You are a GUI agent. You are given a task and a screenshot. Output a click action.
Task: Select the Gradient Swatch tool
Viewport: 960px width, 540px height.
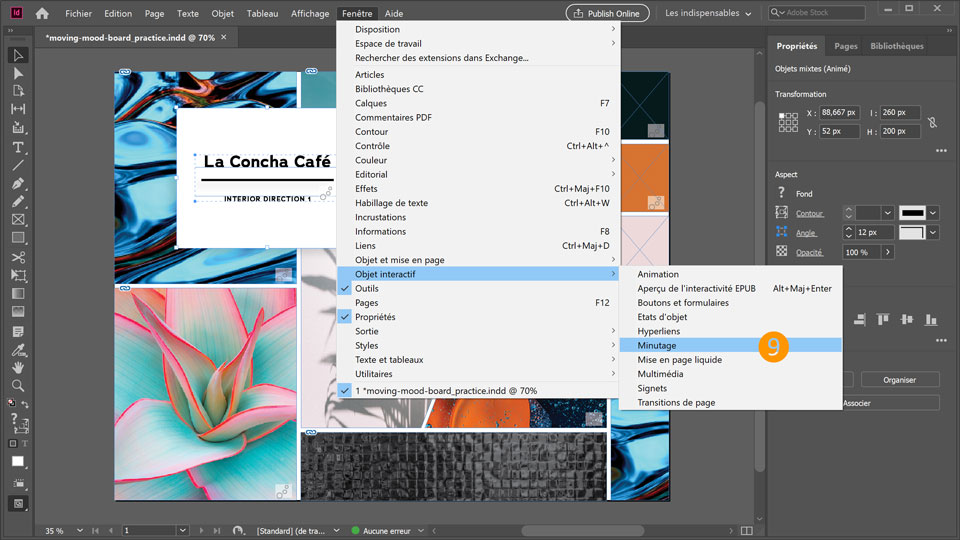pyautogui.click(x=18, y=293)
